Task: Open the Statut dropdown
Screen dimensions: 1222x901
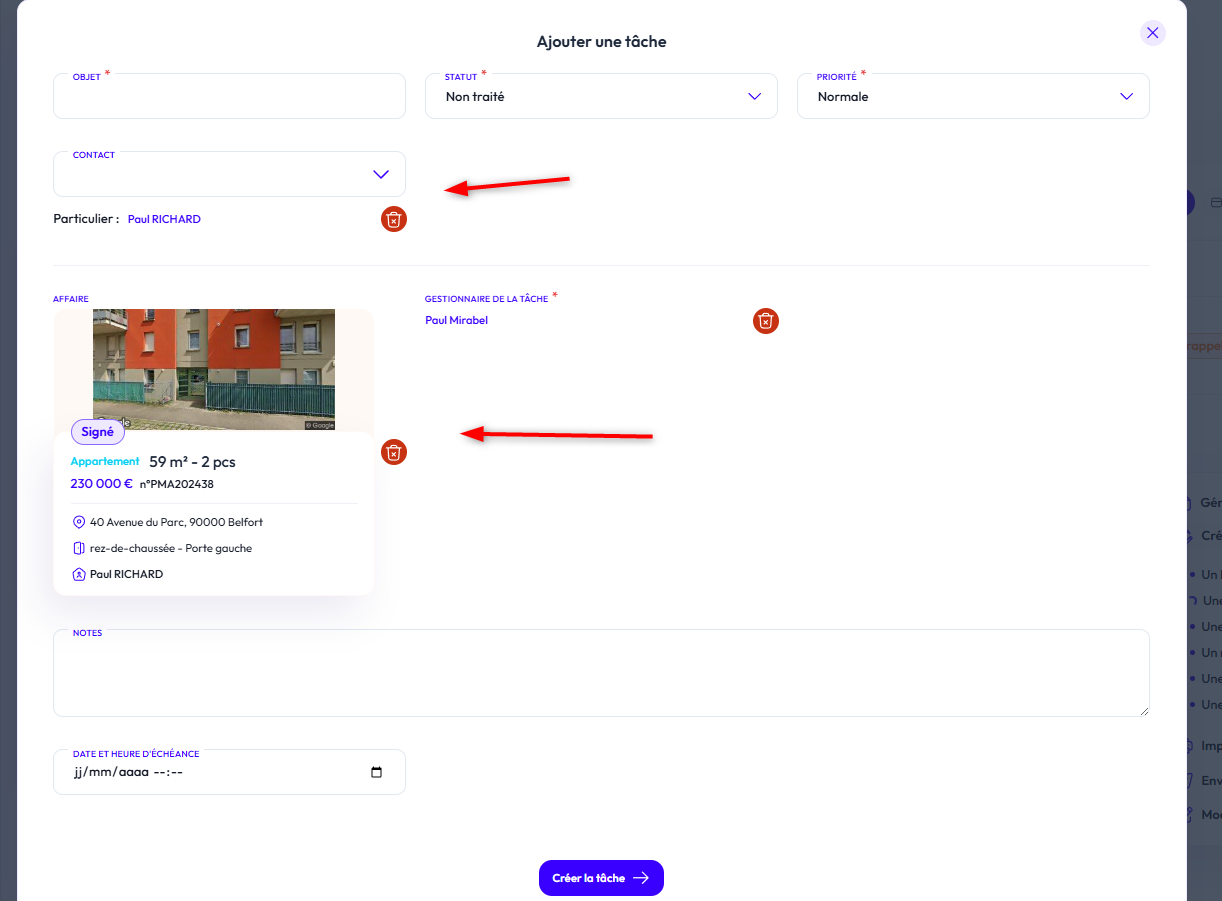Action: coord(601,97)
